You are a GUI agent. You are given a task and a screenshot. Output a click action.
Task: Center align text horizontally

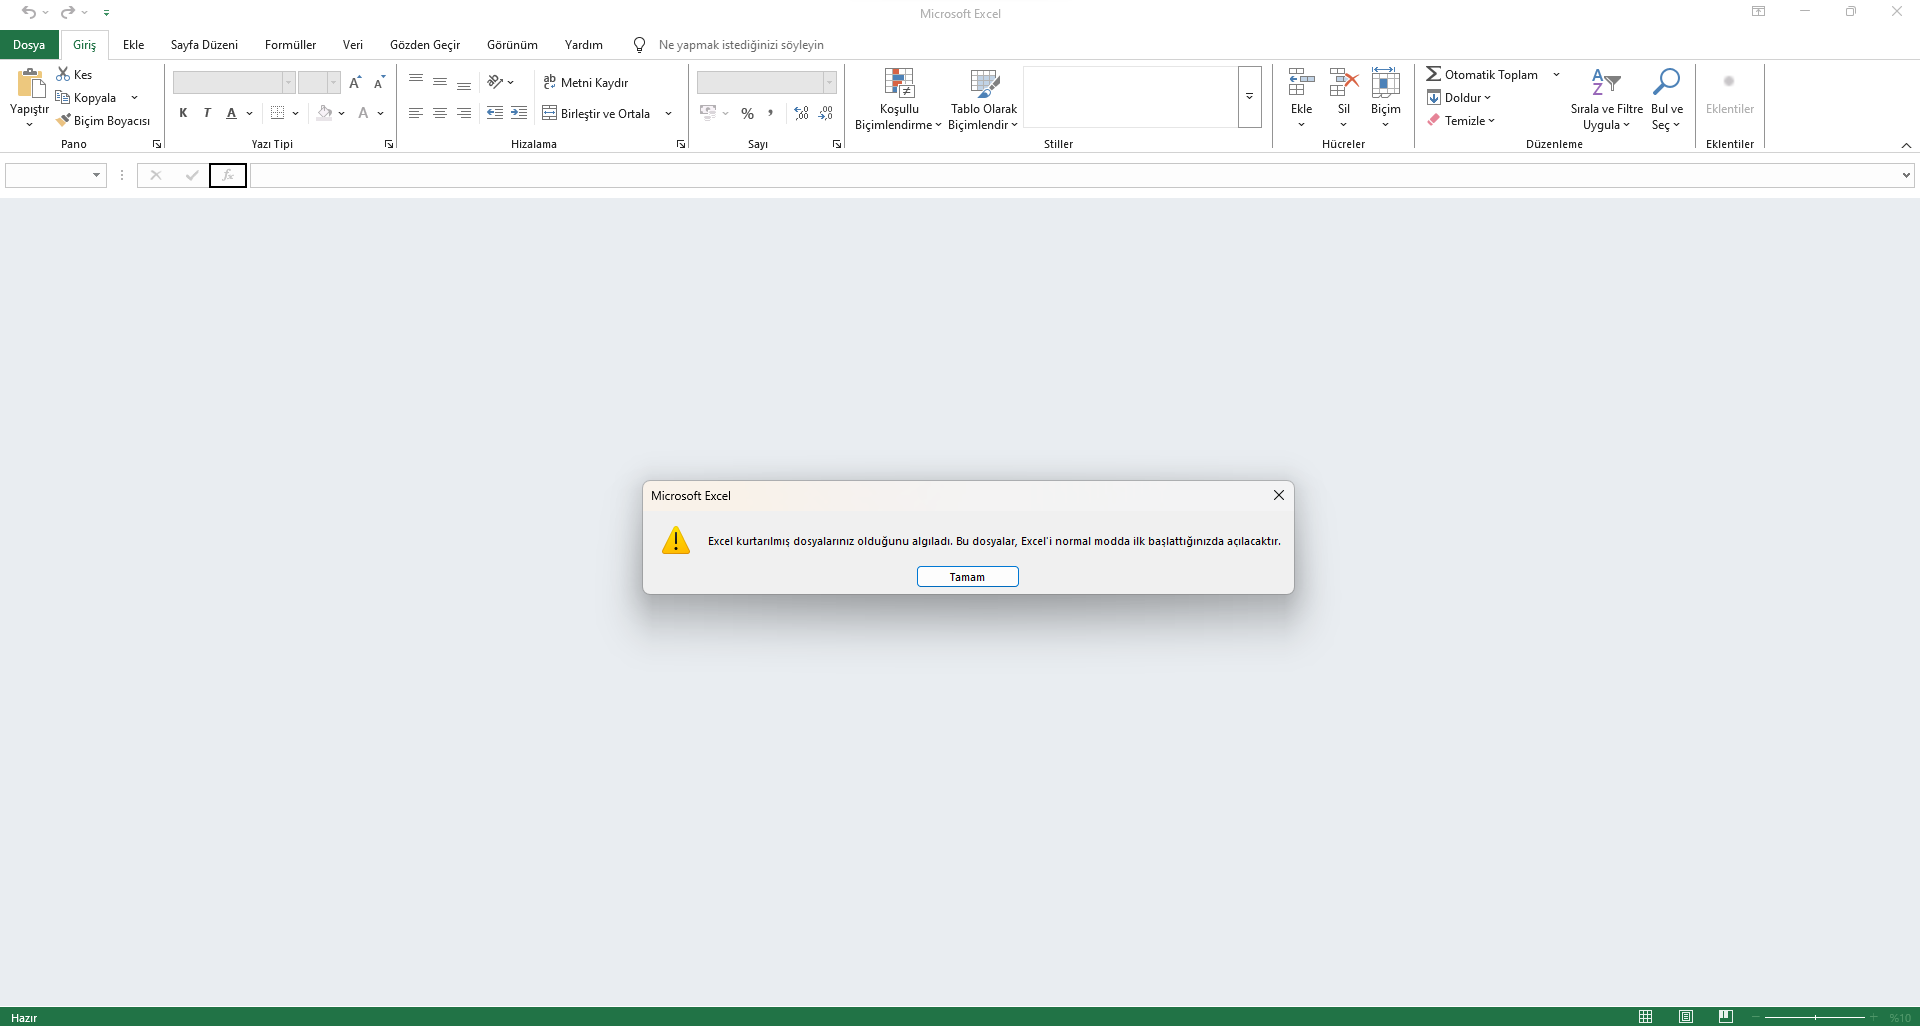[x=440, y=113]
